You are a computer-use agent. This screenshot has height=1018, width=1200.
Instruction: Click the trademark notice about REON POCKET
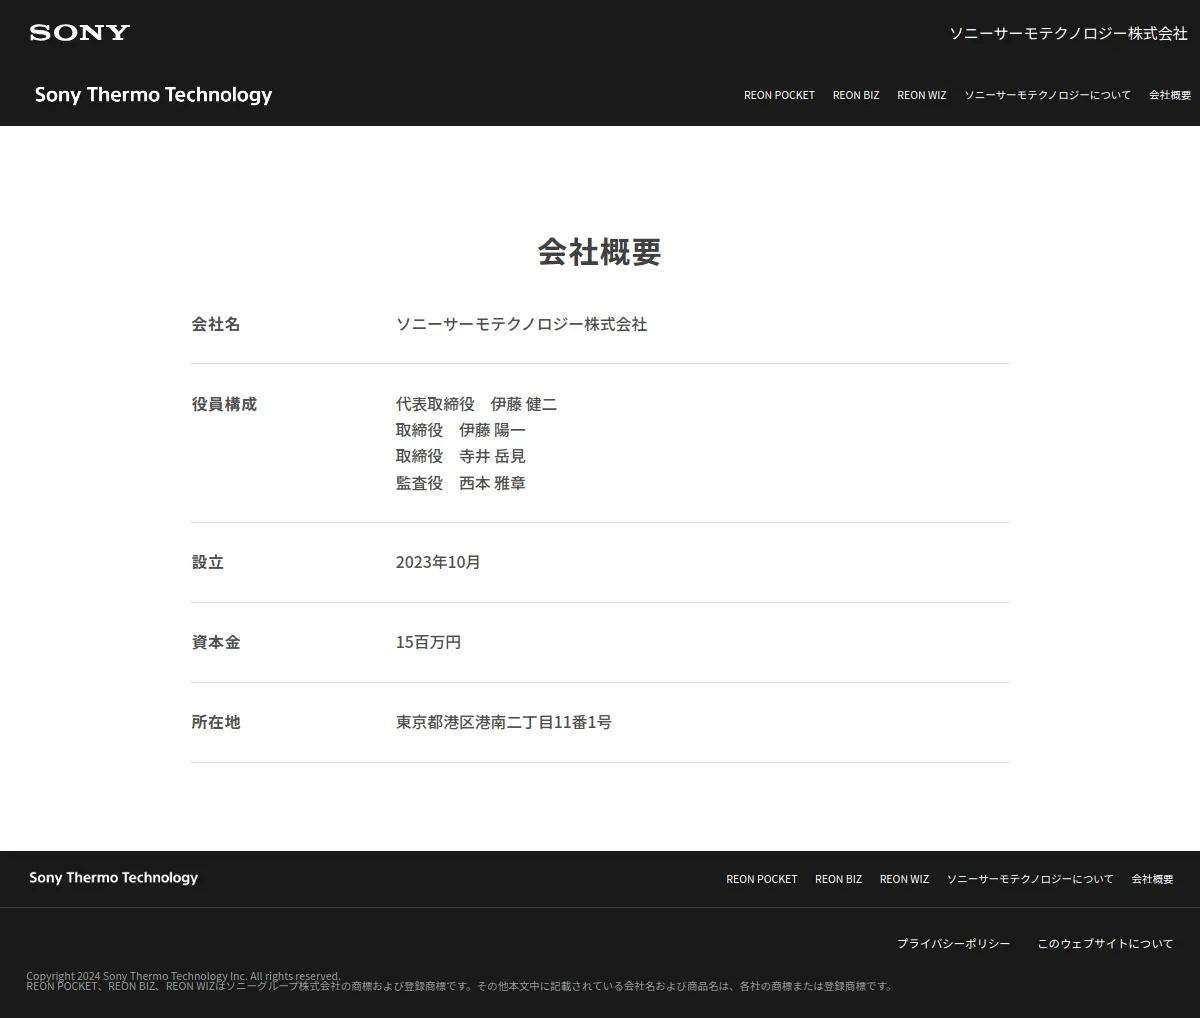459,986
